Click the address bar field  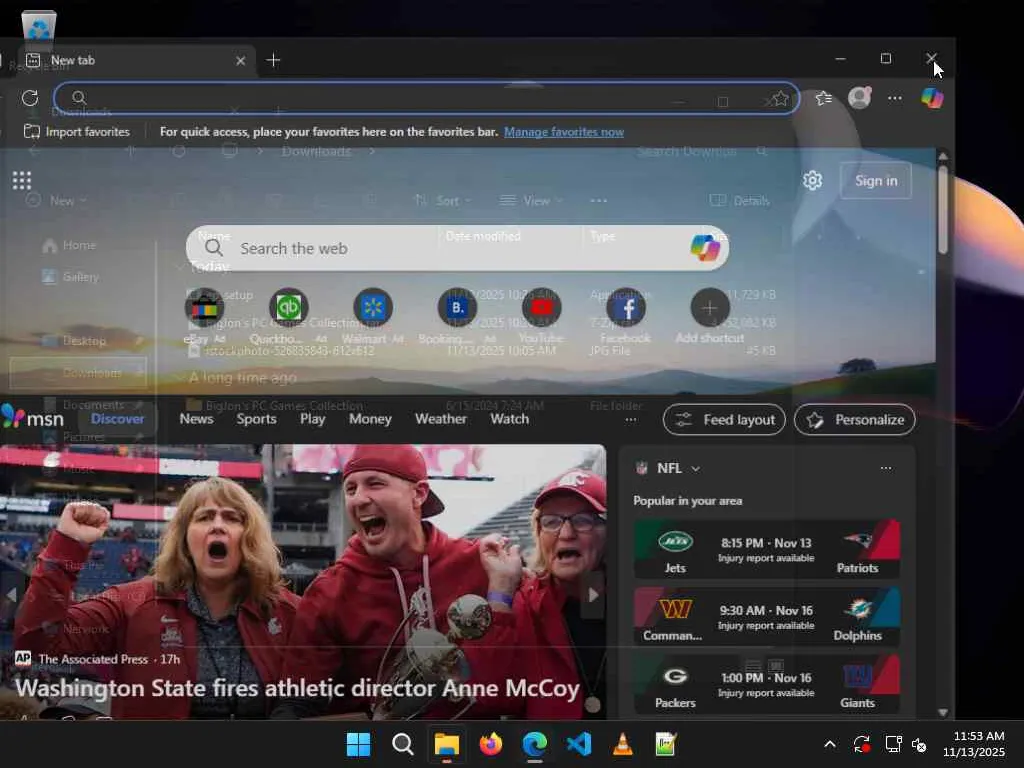(x=426, y=98)
